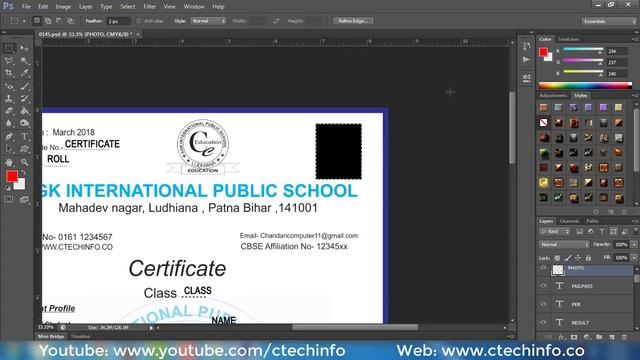Select the Custom Shape tool

tap(24, 149)
